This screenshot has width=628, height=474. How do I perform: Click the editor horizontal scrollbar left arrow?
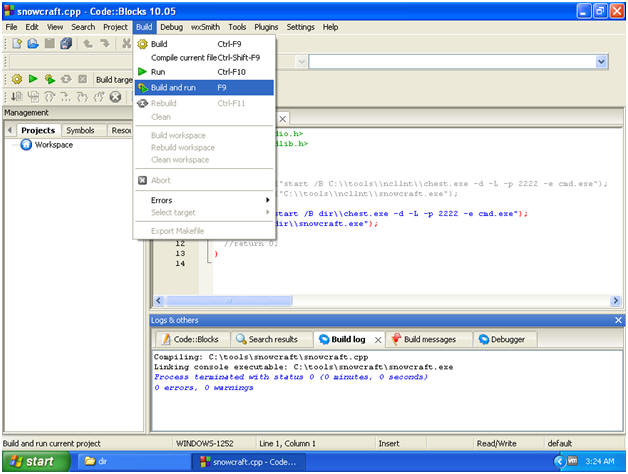(x=159, y=301)
